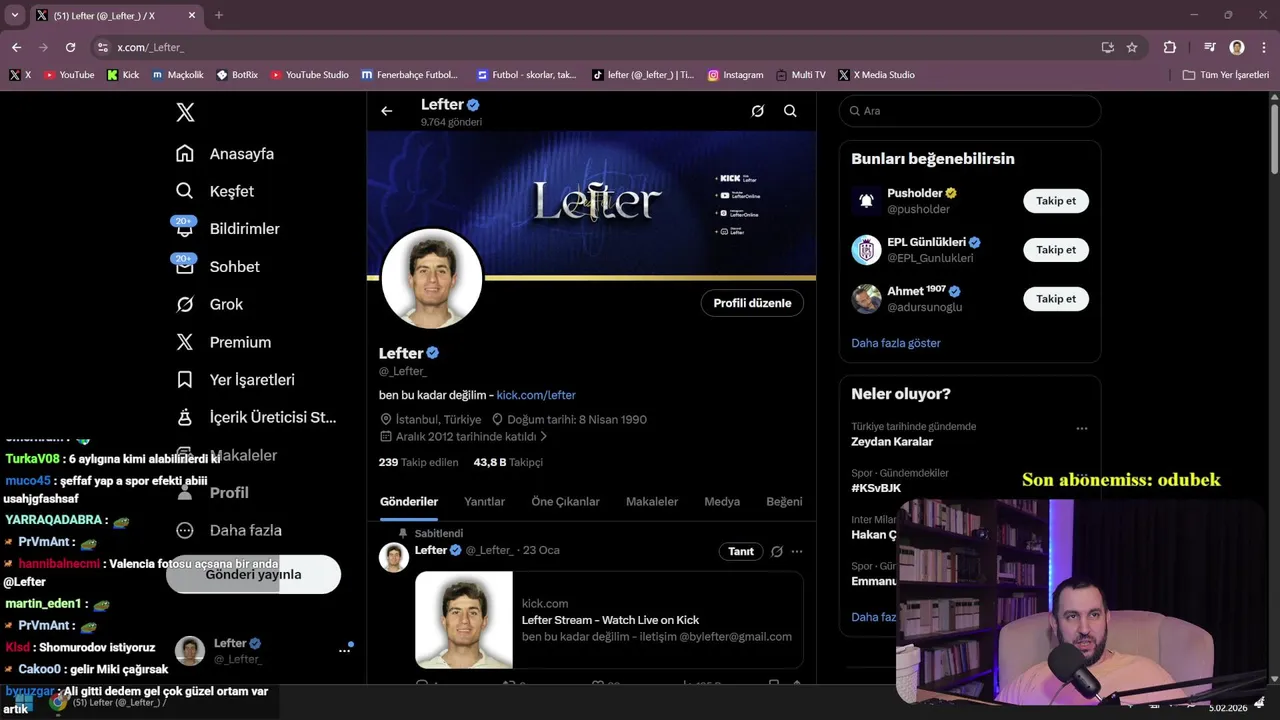This screenshot has height=720, width=1280.
Task: Open Grok from the sidebar
Action: (x=210, y=304)
